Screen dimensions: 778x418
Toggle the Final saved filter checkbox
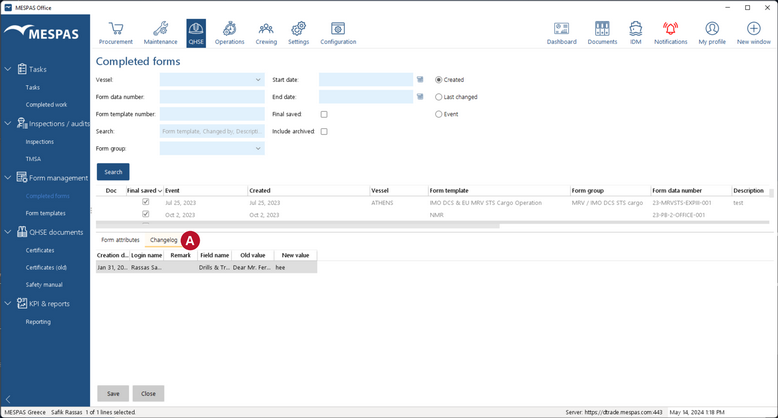[324, 114]
